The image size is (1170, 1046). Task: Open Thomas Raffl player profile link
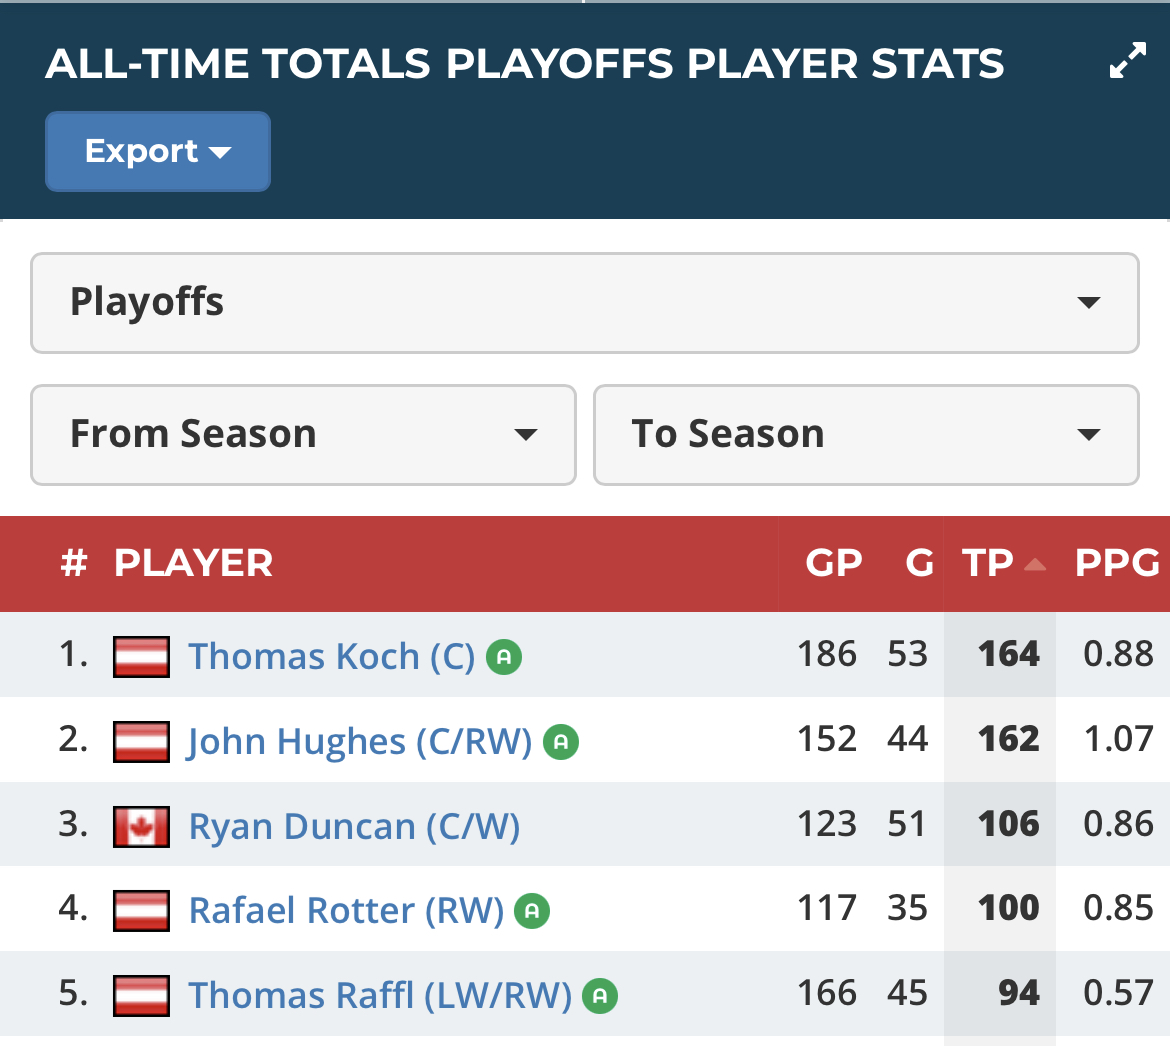[x=380, y=996]
